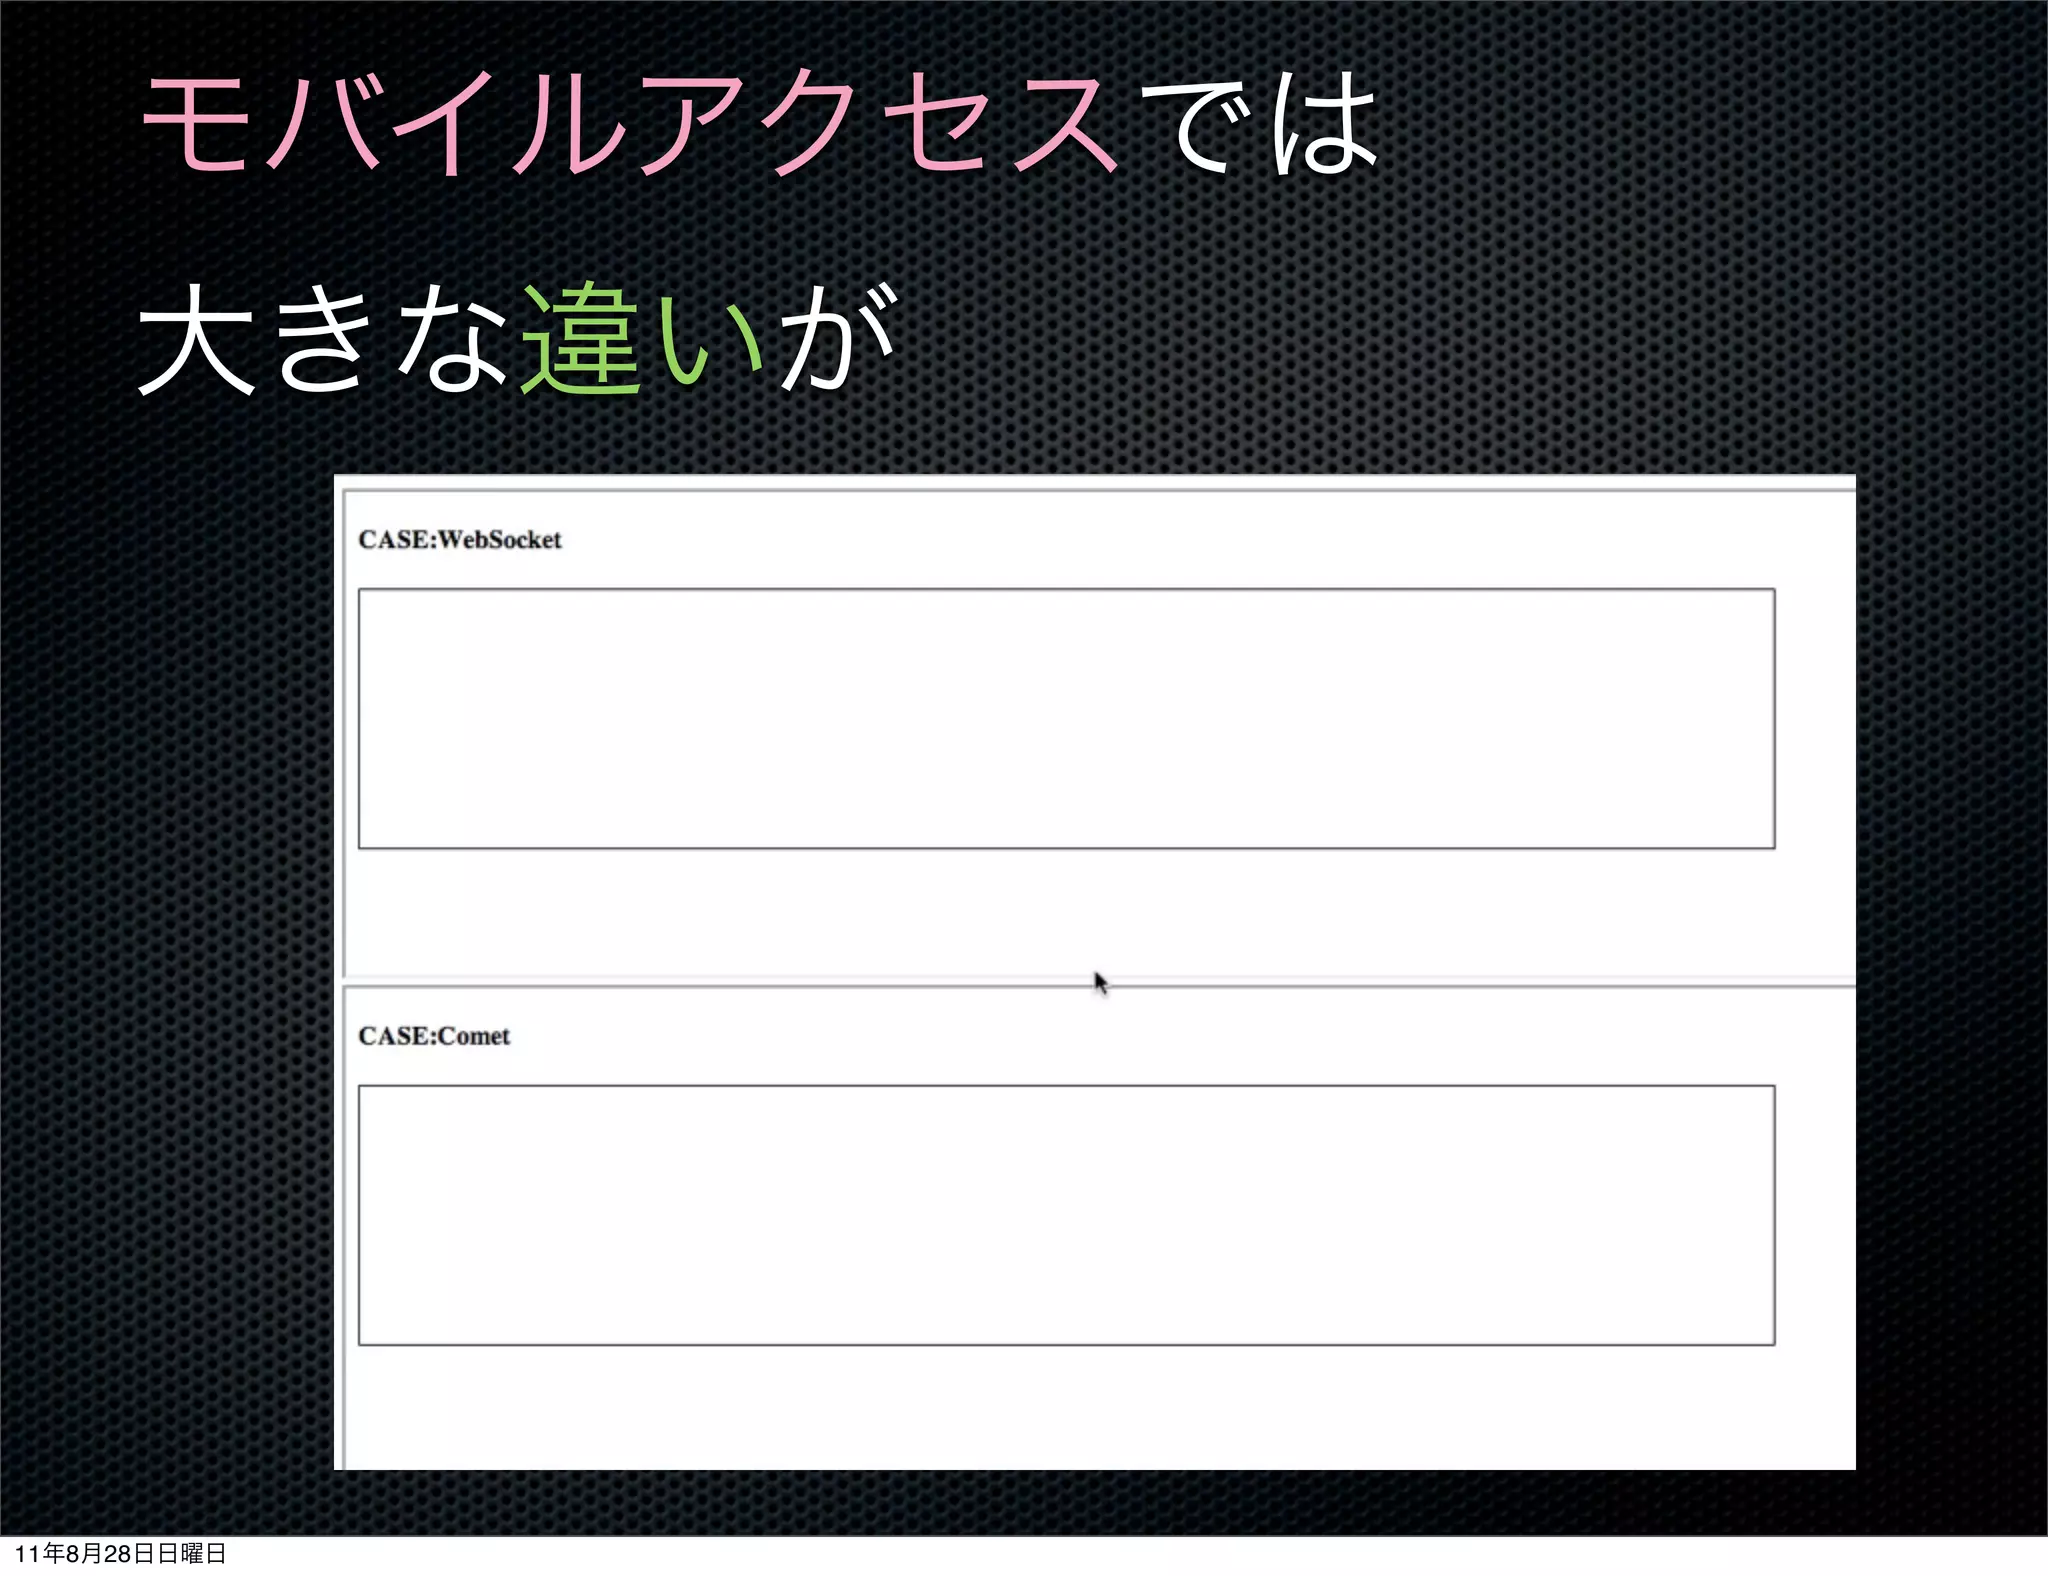Click the date footer 11年8月28日日曜日
Viewport: 2048px width, 1576px height.
pyautogui.click(x=120, y=1553)
